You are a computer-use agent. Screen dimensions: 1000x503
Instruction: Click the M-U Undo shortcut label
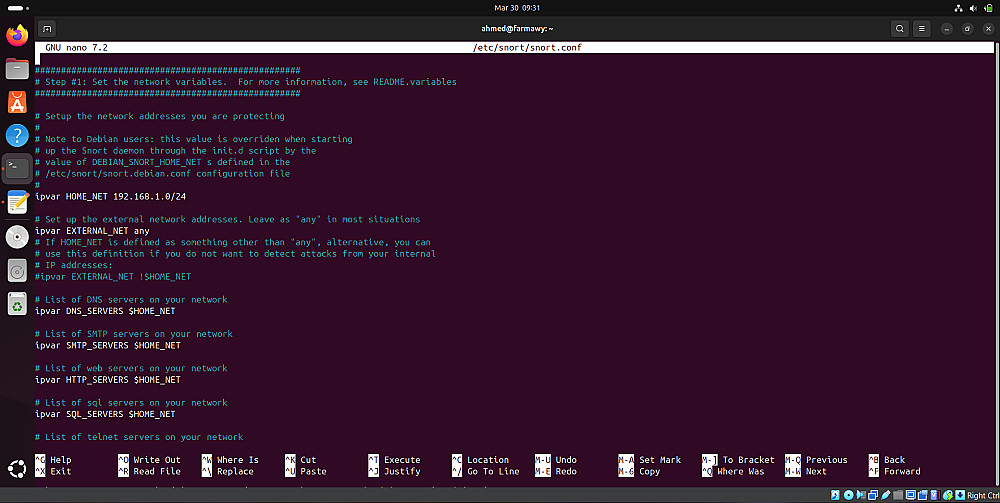(555, 460)
